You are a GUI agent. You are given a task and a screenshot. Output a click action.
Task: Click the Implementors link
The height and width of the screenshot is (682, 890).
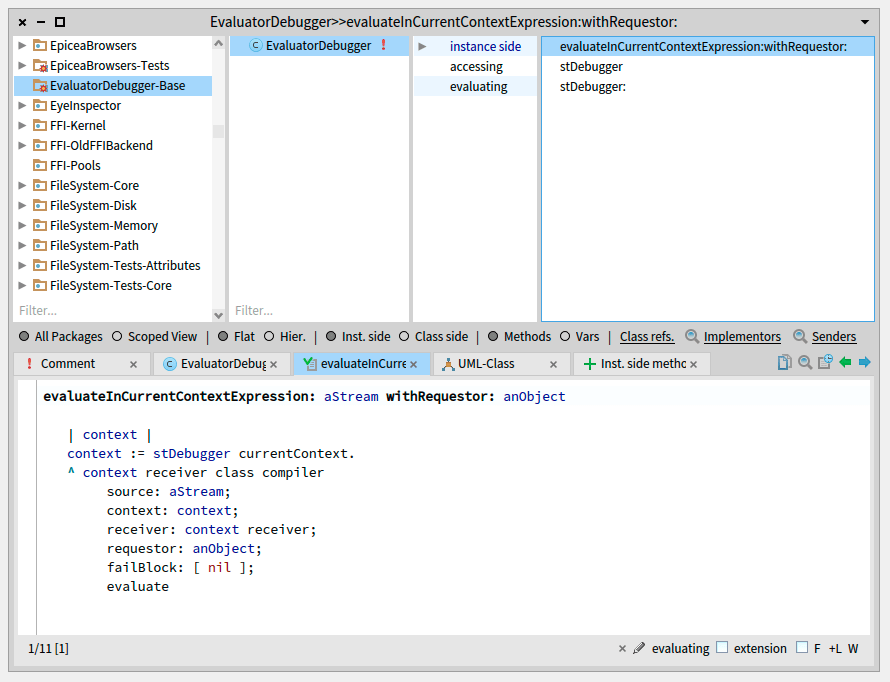(741, 337)
